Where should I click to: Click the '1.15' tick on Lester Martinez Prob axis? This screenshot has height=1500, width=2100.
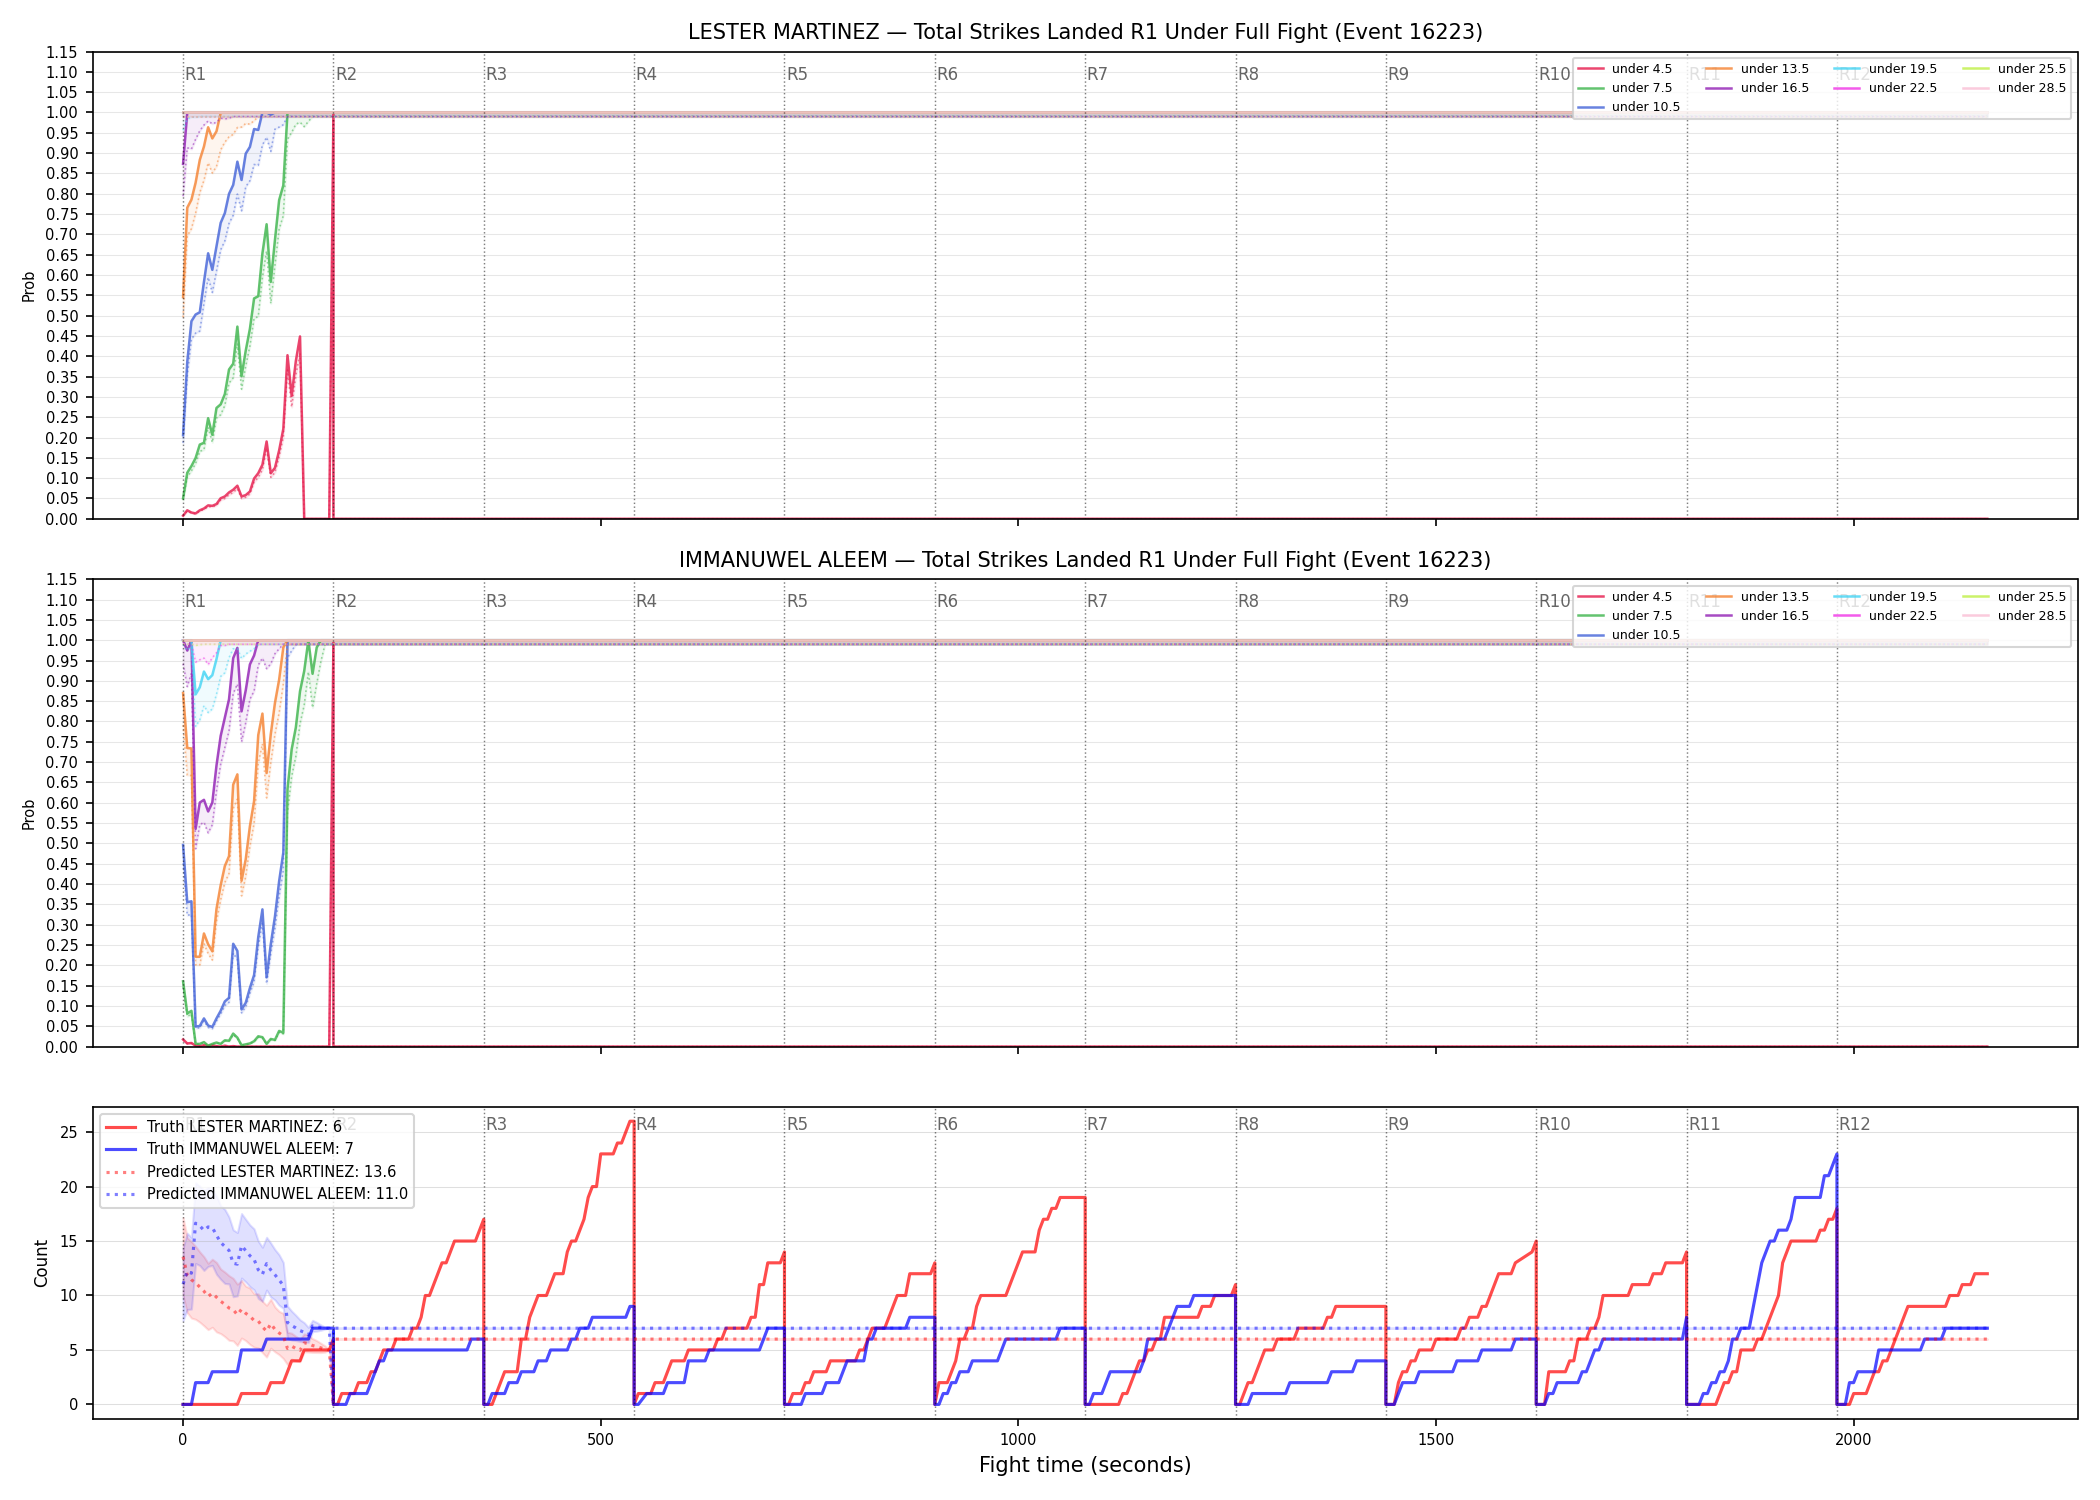62,52
